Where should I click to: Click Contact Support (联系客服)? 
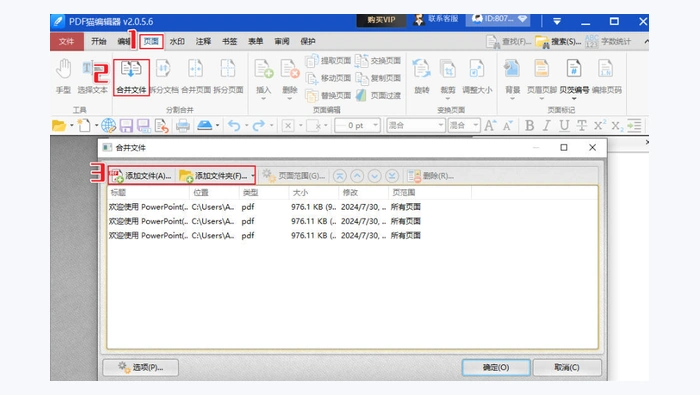coord(437,20)
